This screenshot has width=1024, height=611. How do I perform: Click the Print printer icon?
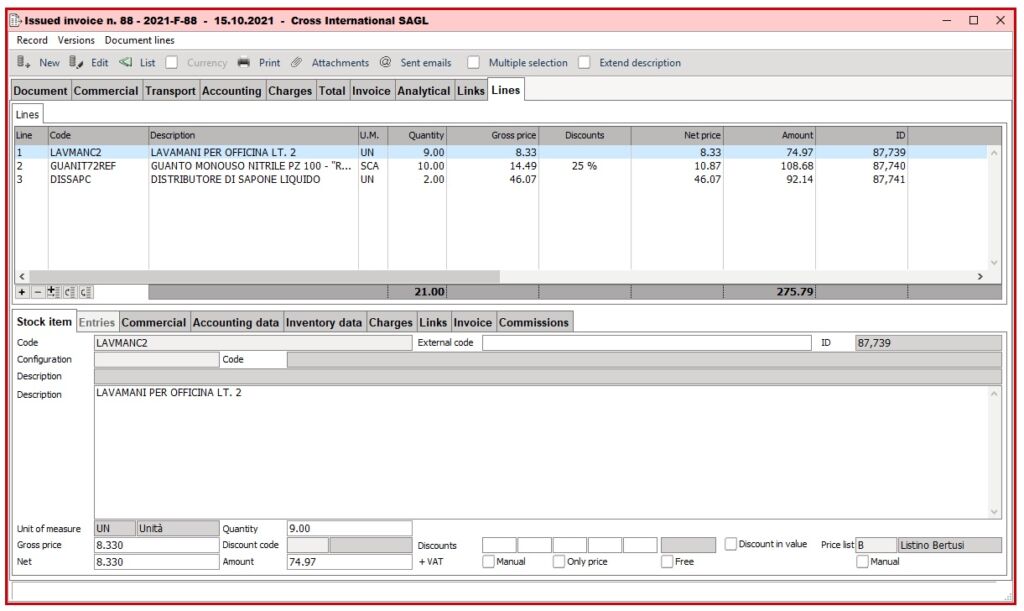pos(244,63)
